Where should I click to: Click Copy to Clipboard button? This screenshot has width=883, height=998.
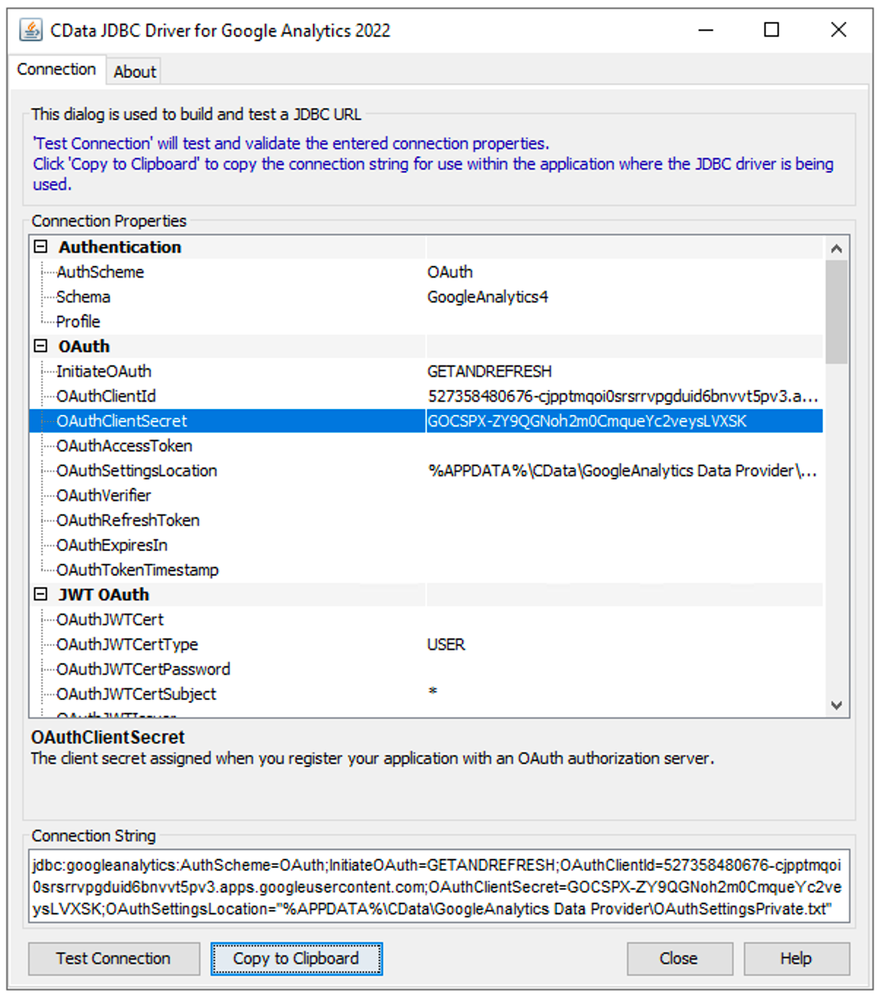click(x=296, y=958)
